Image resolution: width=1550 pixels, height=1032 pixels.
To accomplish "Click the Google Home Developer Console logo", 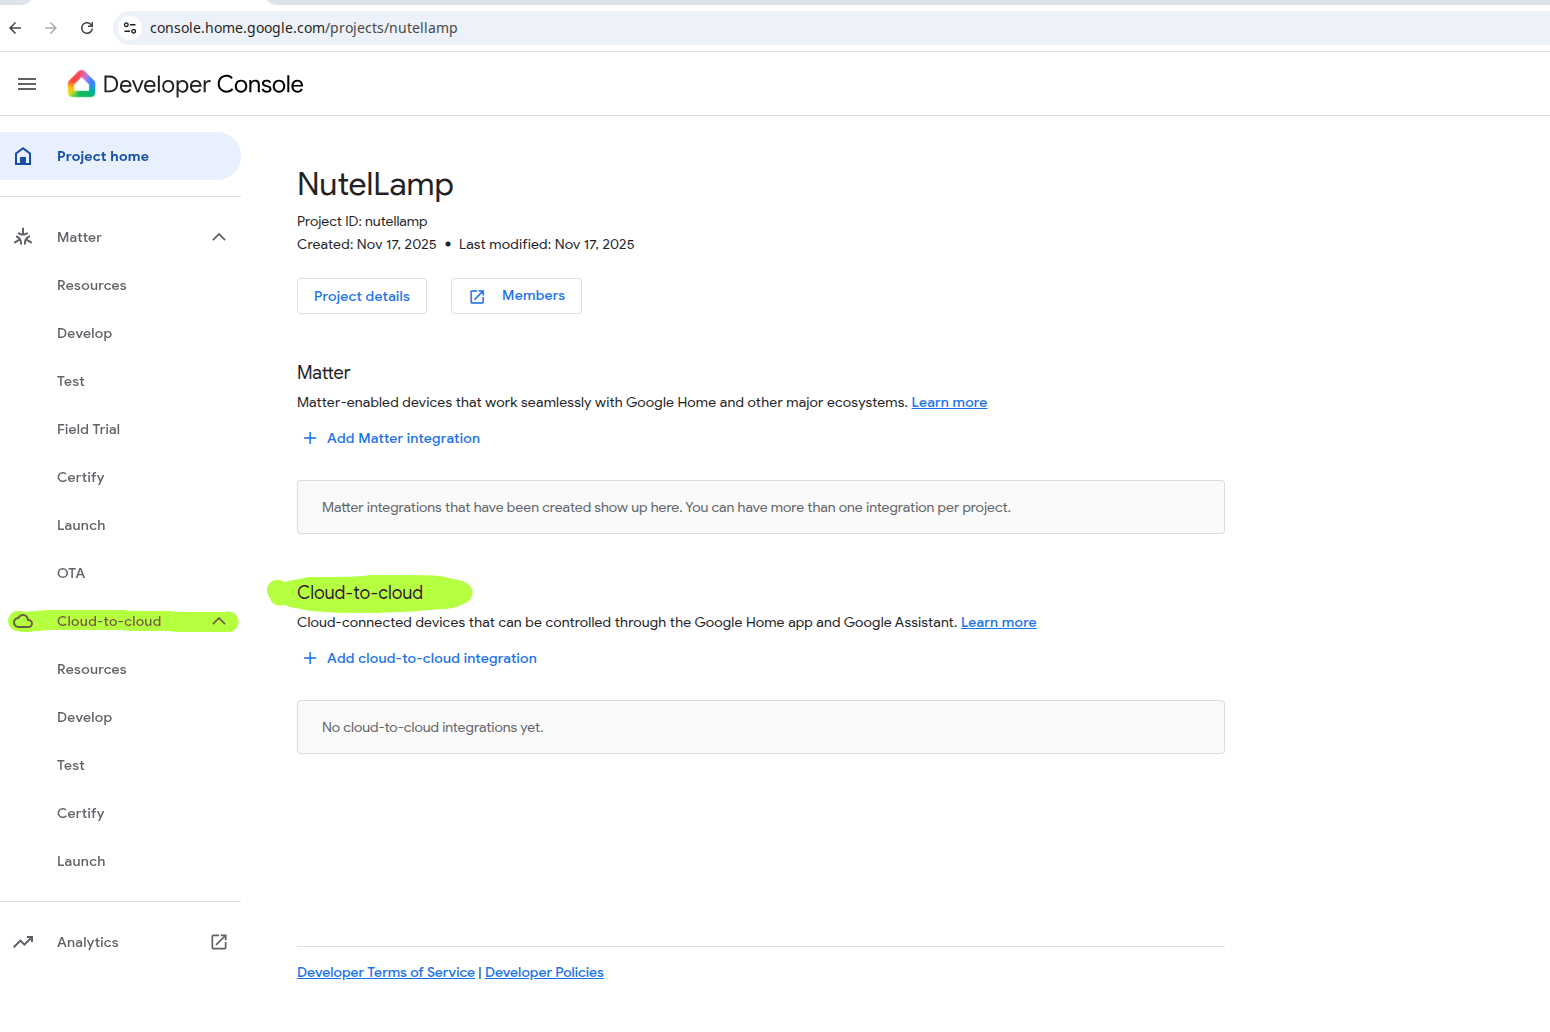I will click(81, 84).
